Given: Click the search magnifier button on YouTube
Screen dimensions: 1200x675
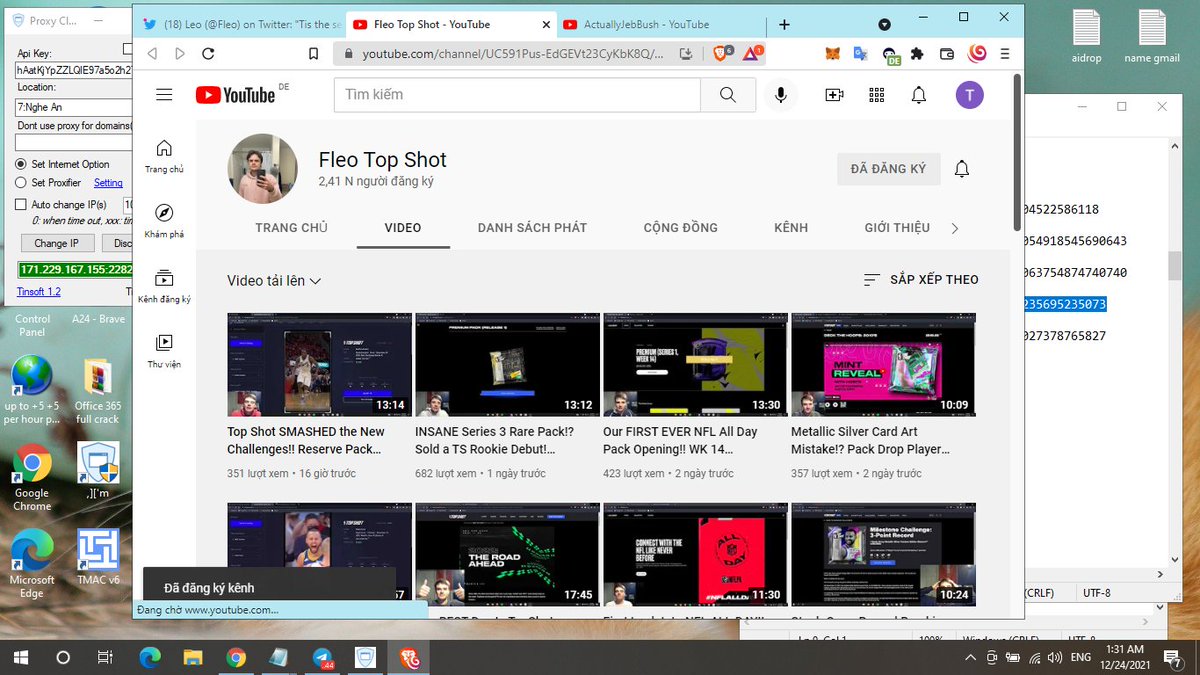Looking at the screenshot, I should (728, 95).
